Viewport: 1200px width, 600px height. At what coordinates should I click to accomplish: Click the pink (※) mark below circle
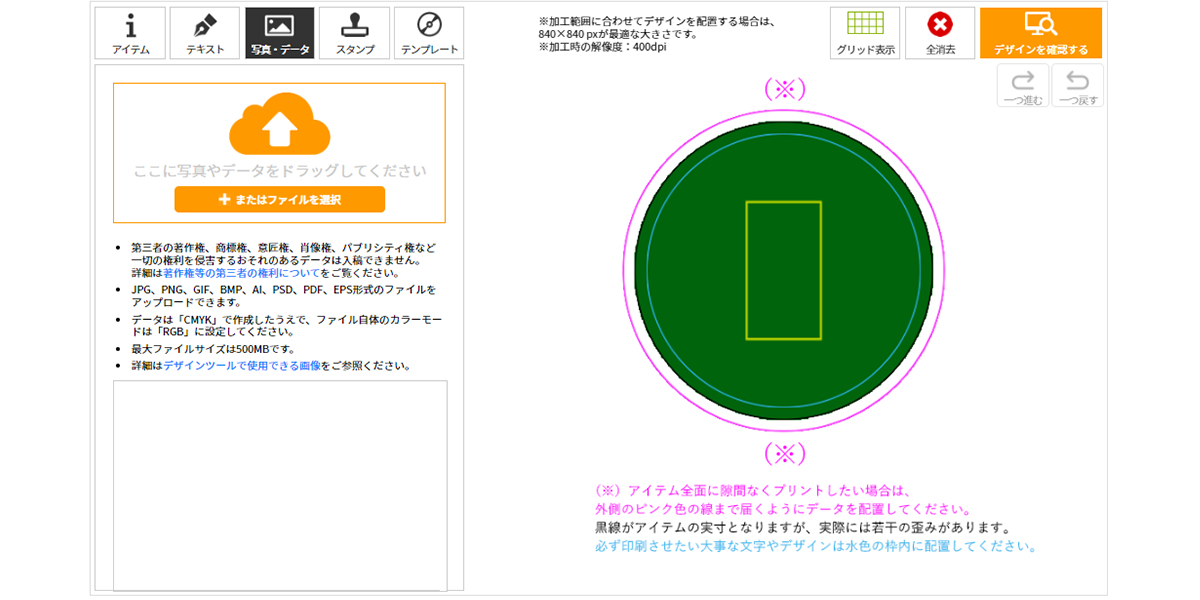pos(784,453)
